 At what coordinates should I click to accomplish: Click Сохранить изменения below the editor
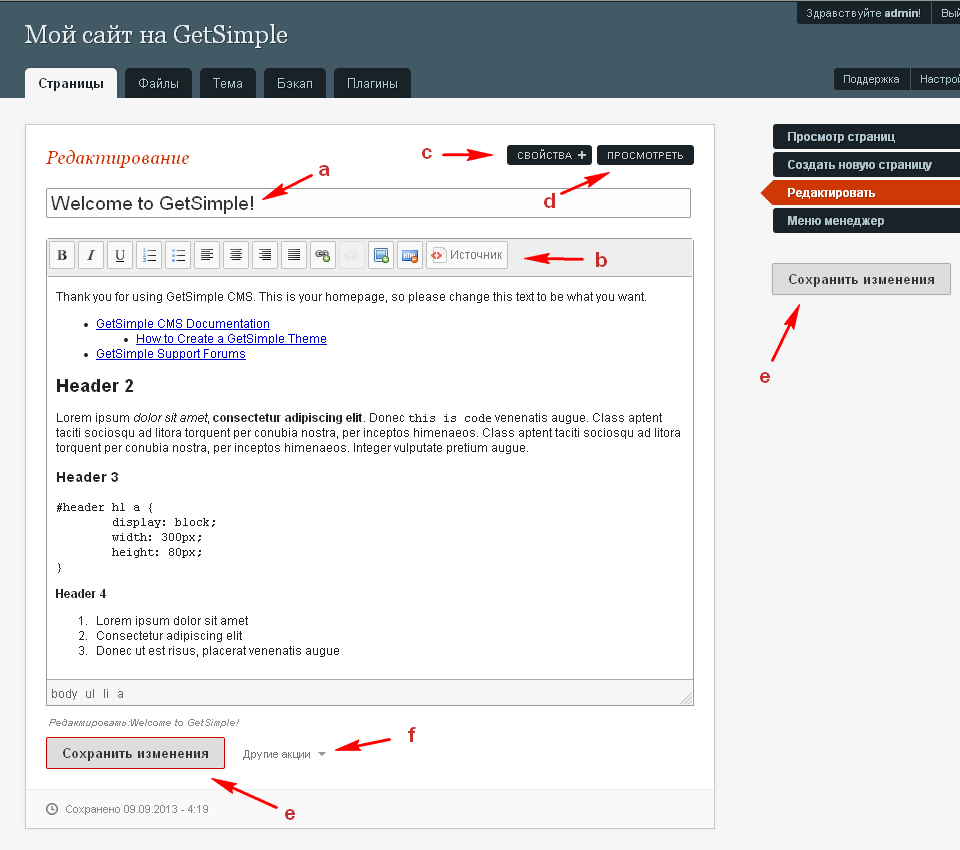(x=135, y=753)
